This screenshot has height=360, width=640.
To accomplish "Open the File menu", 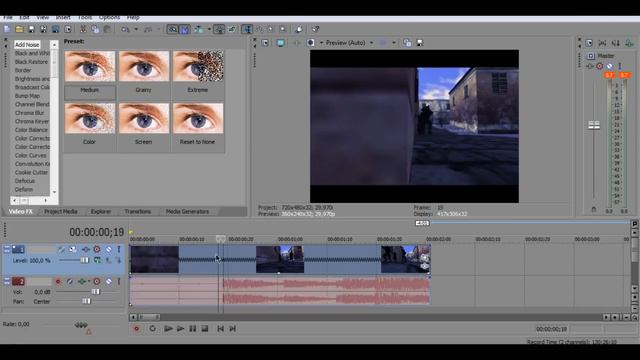I will (8, 18).
